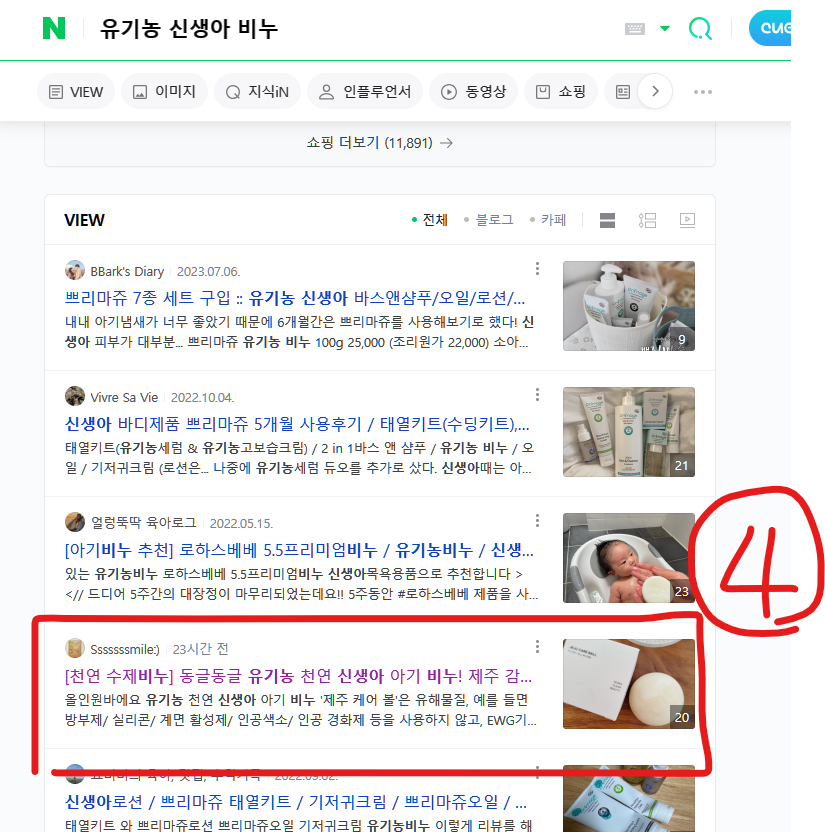Select the 카페 filter in VIEW
This screenshot has width=825, height=832.
click(x=548, y=220)
